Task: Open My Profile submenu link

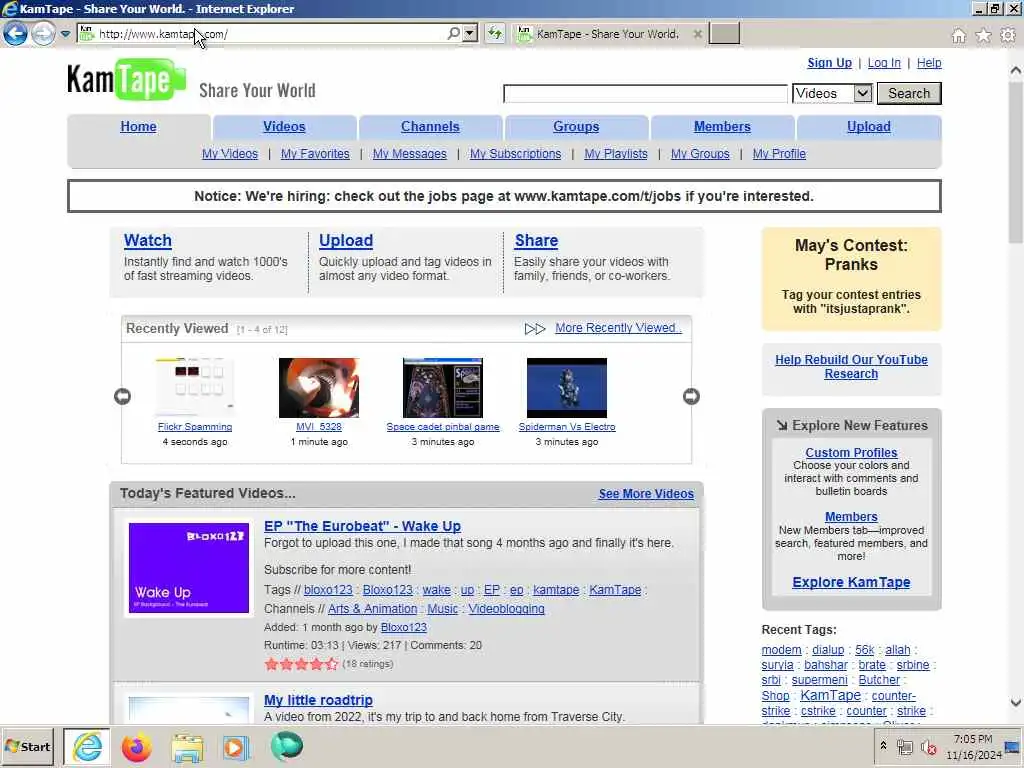Action: (x=779, y=153)
